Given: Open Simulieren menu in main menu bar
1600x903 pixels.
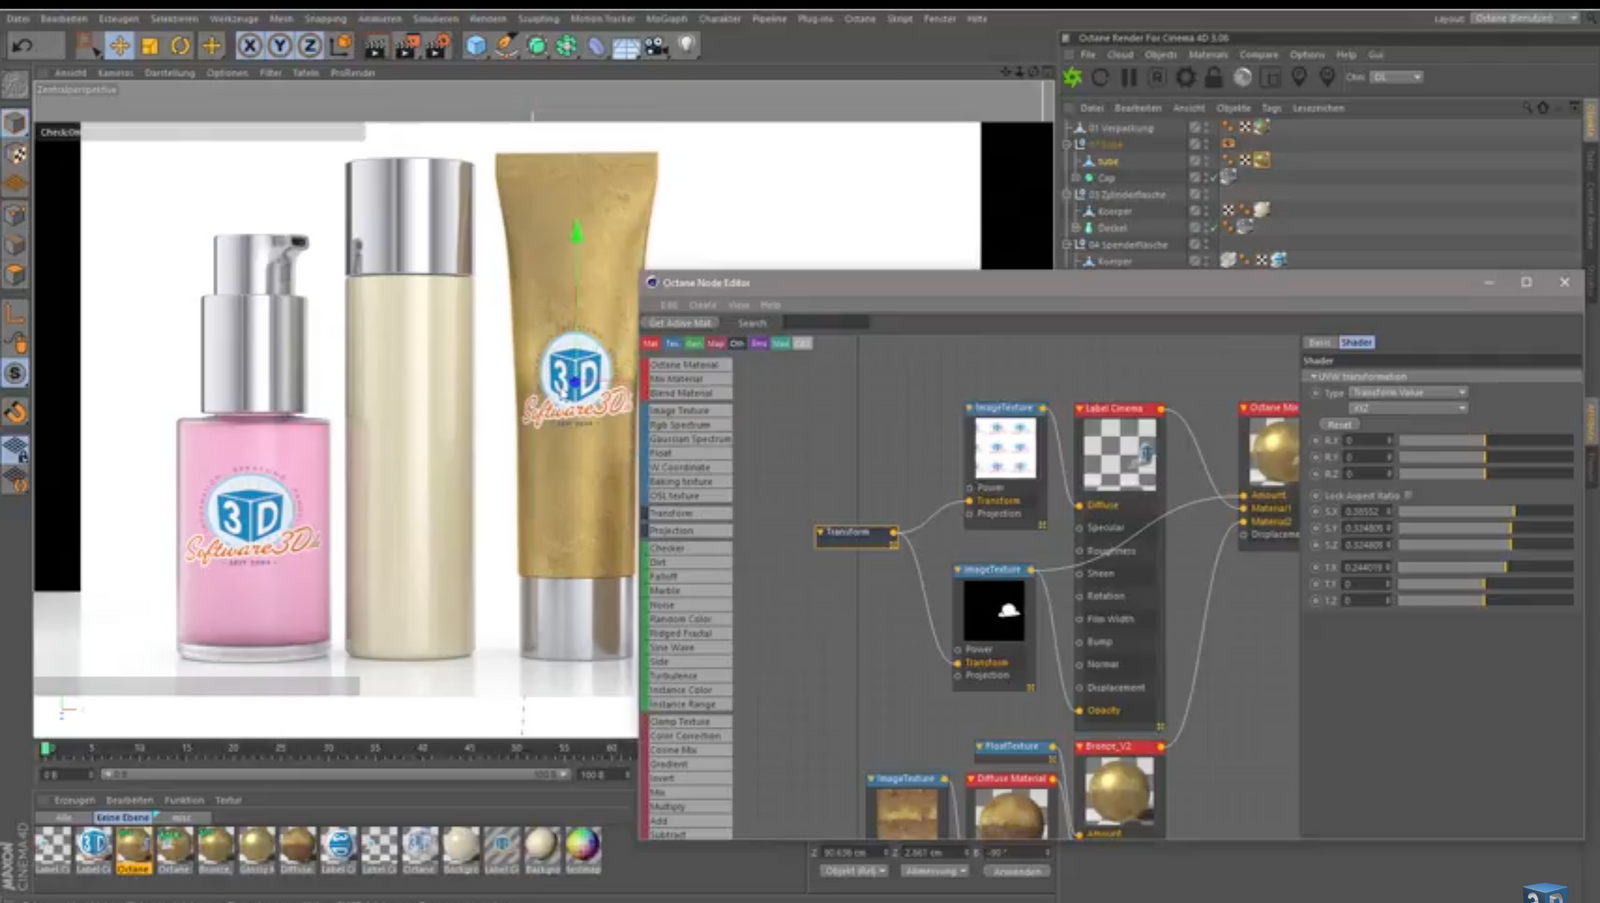Looking at the screenshot, I should (x=435, y=18).
